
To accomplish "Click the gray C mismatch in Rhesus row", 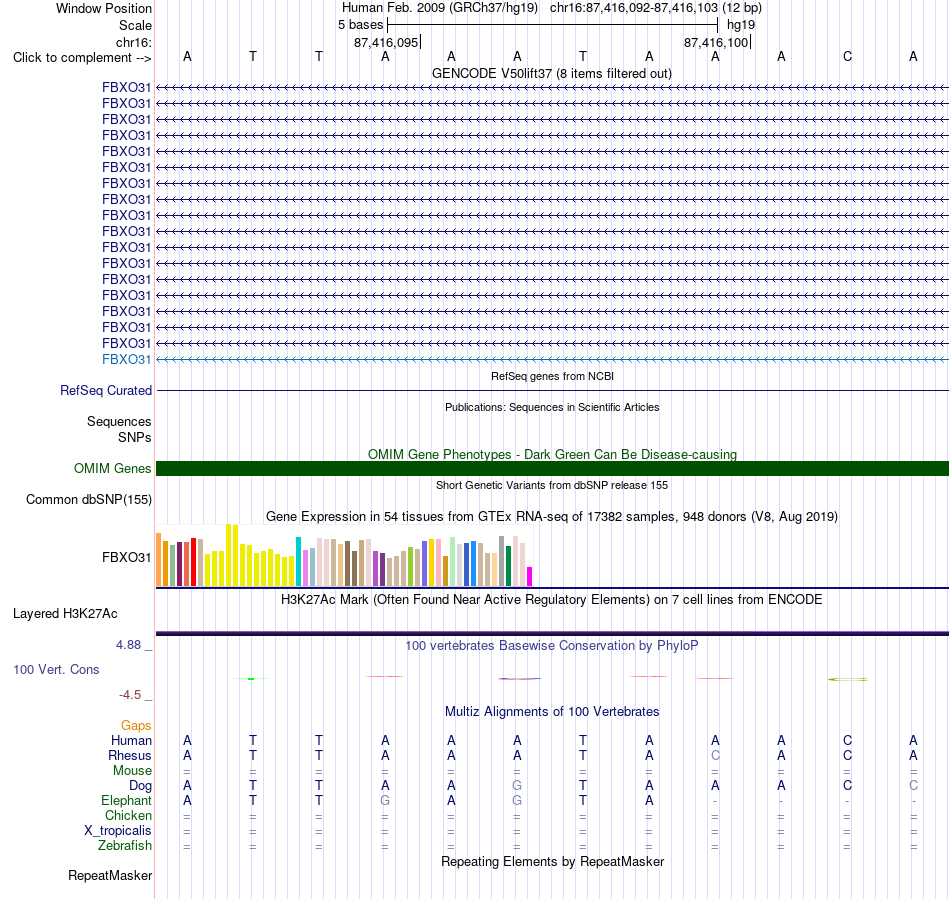I will click(x=716, y=755).
